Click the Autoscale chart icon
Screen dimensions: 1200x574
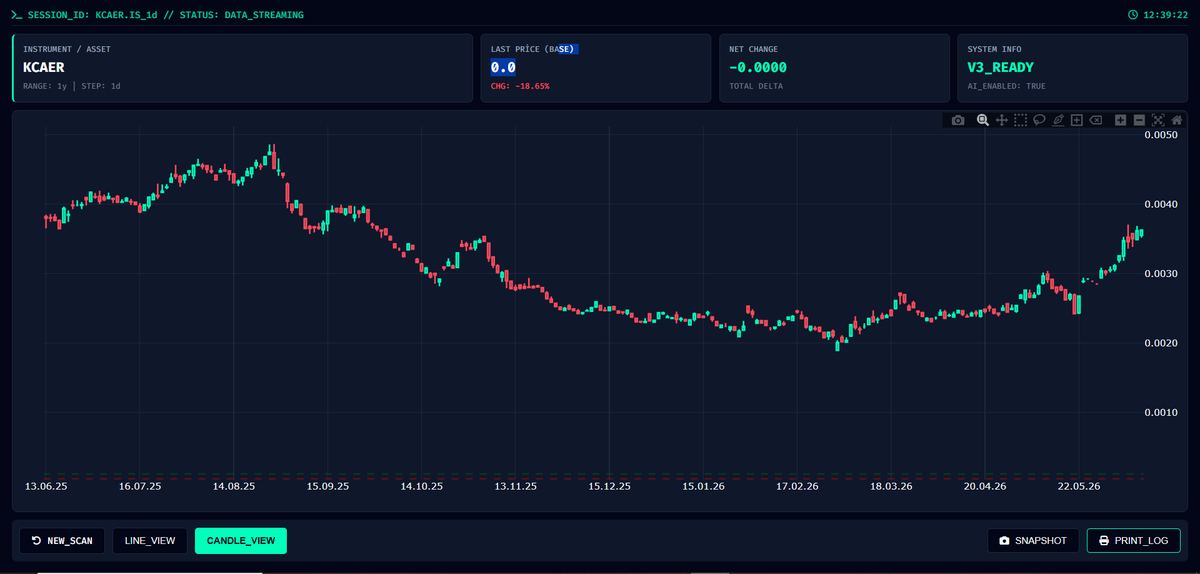1158,120
